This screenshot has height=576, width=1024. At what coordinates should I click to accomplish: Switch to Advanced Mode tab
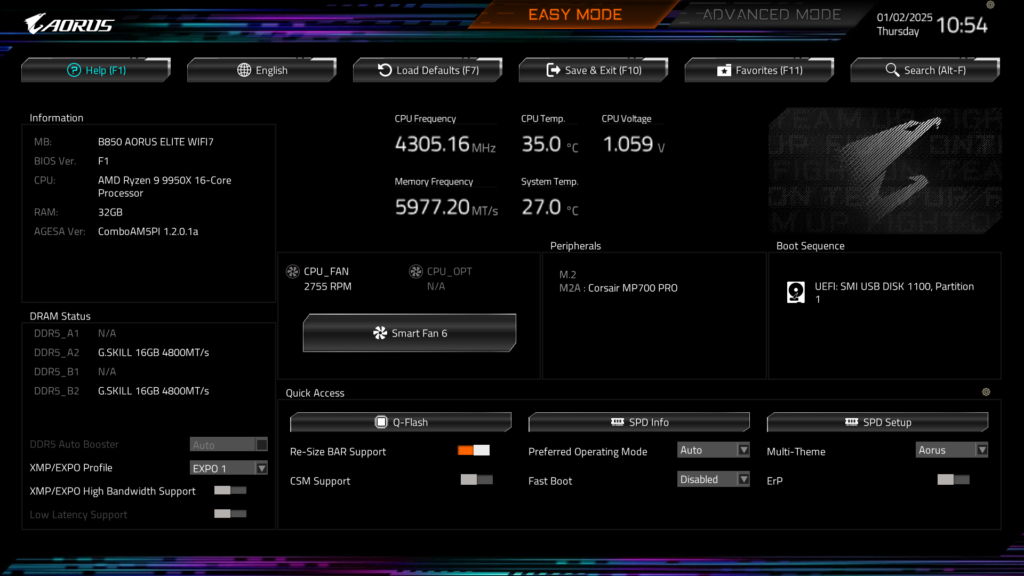(771, 14)
